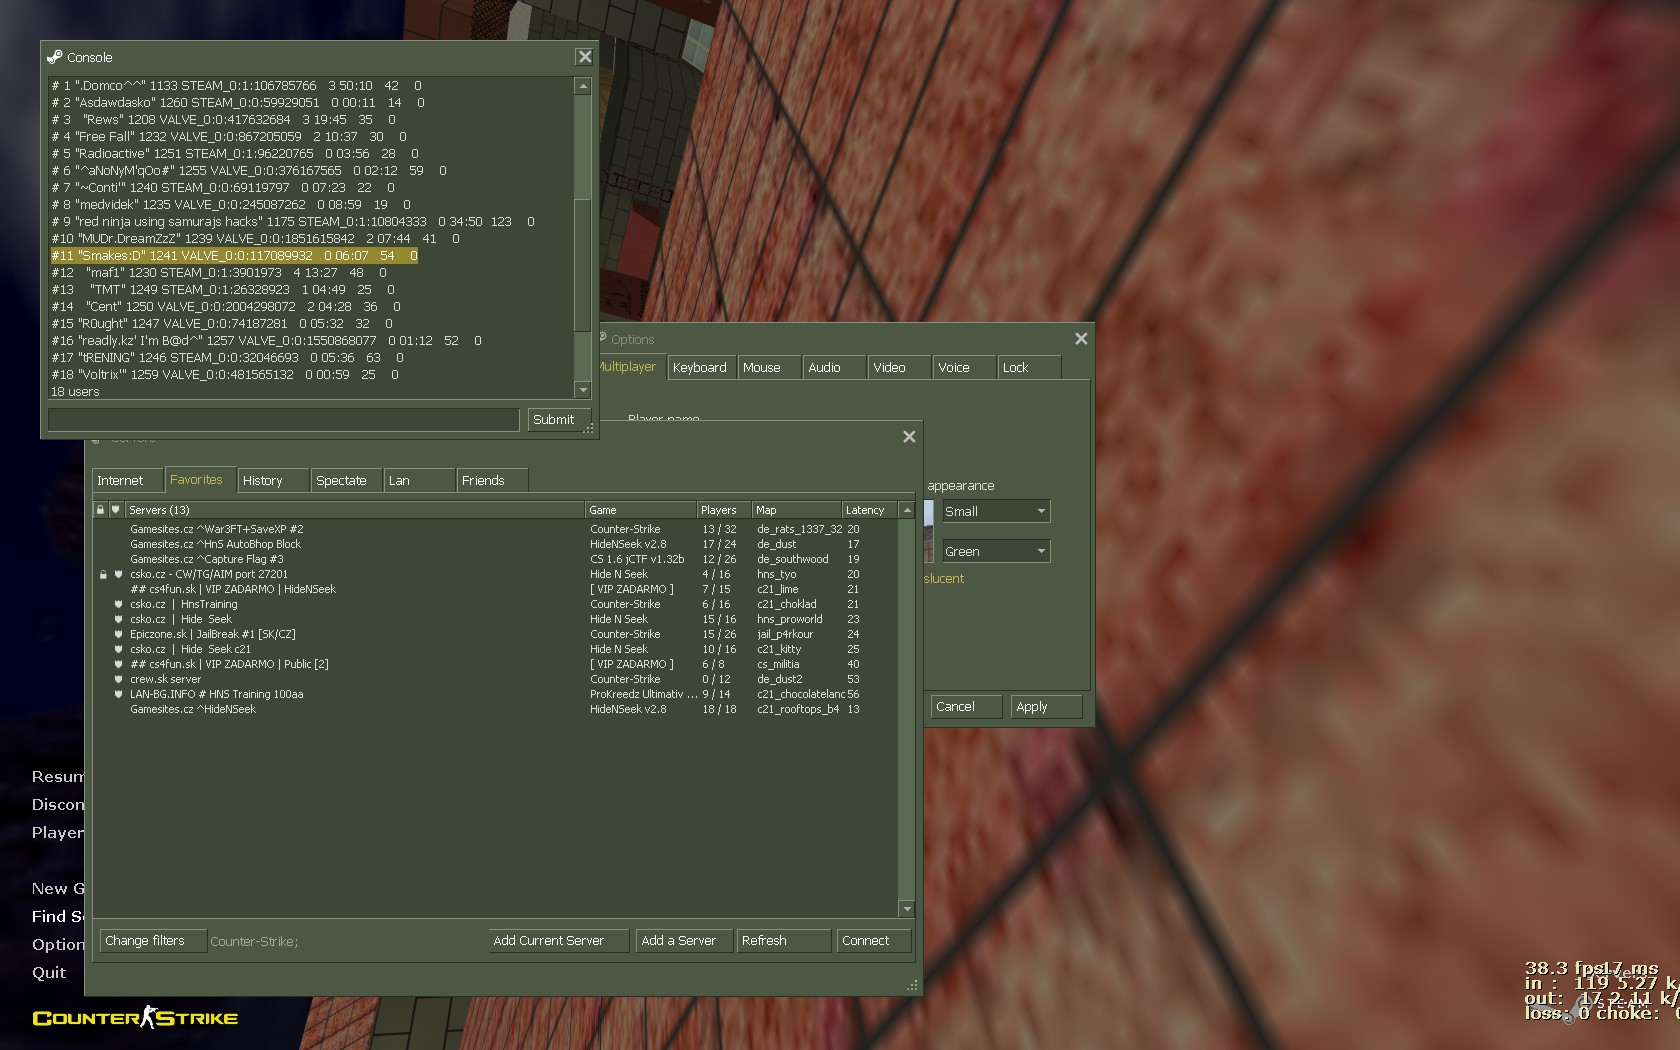Switch to the History server tab
The image size is (1680, 1050).
point(272,481)
